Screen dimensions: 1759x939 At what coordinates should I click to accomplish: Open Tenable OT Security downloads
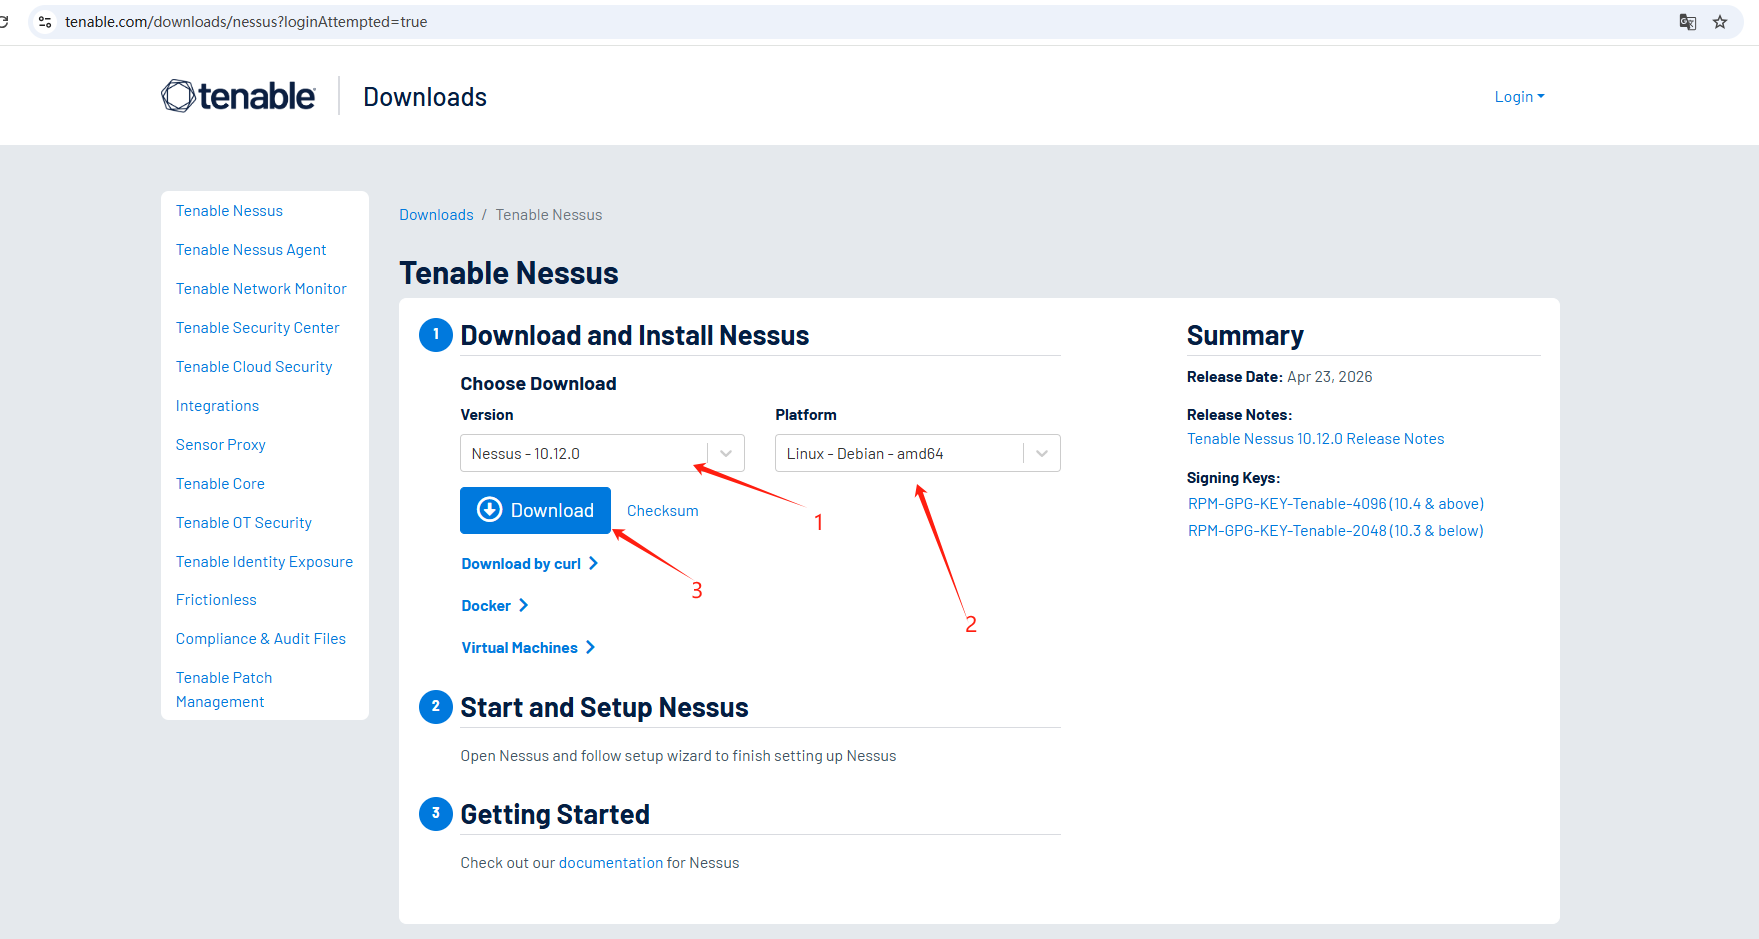(244, 523)
